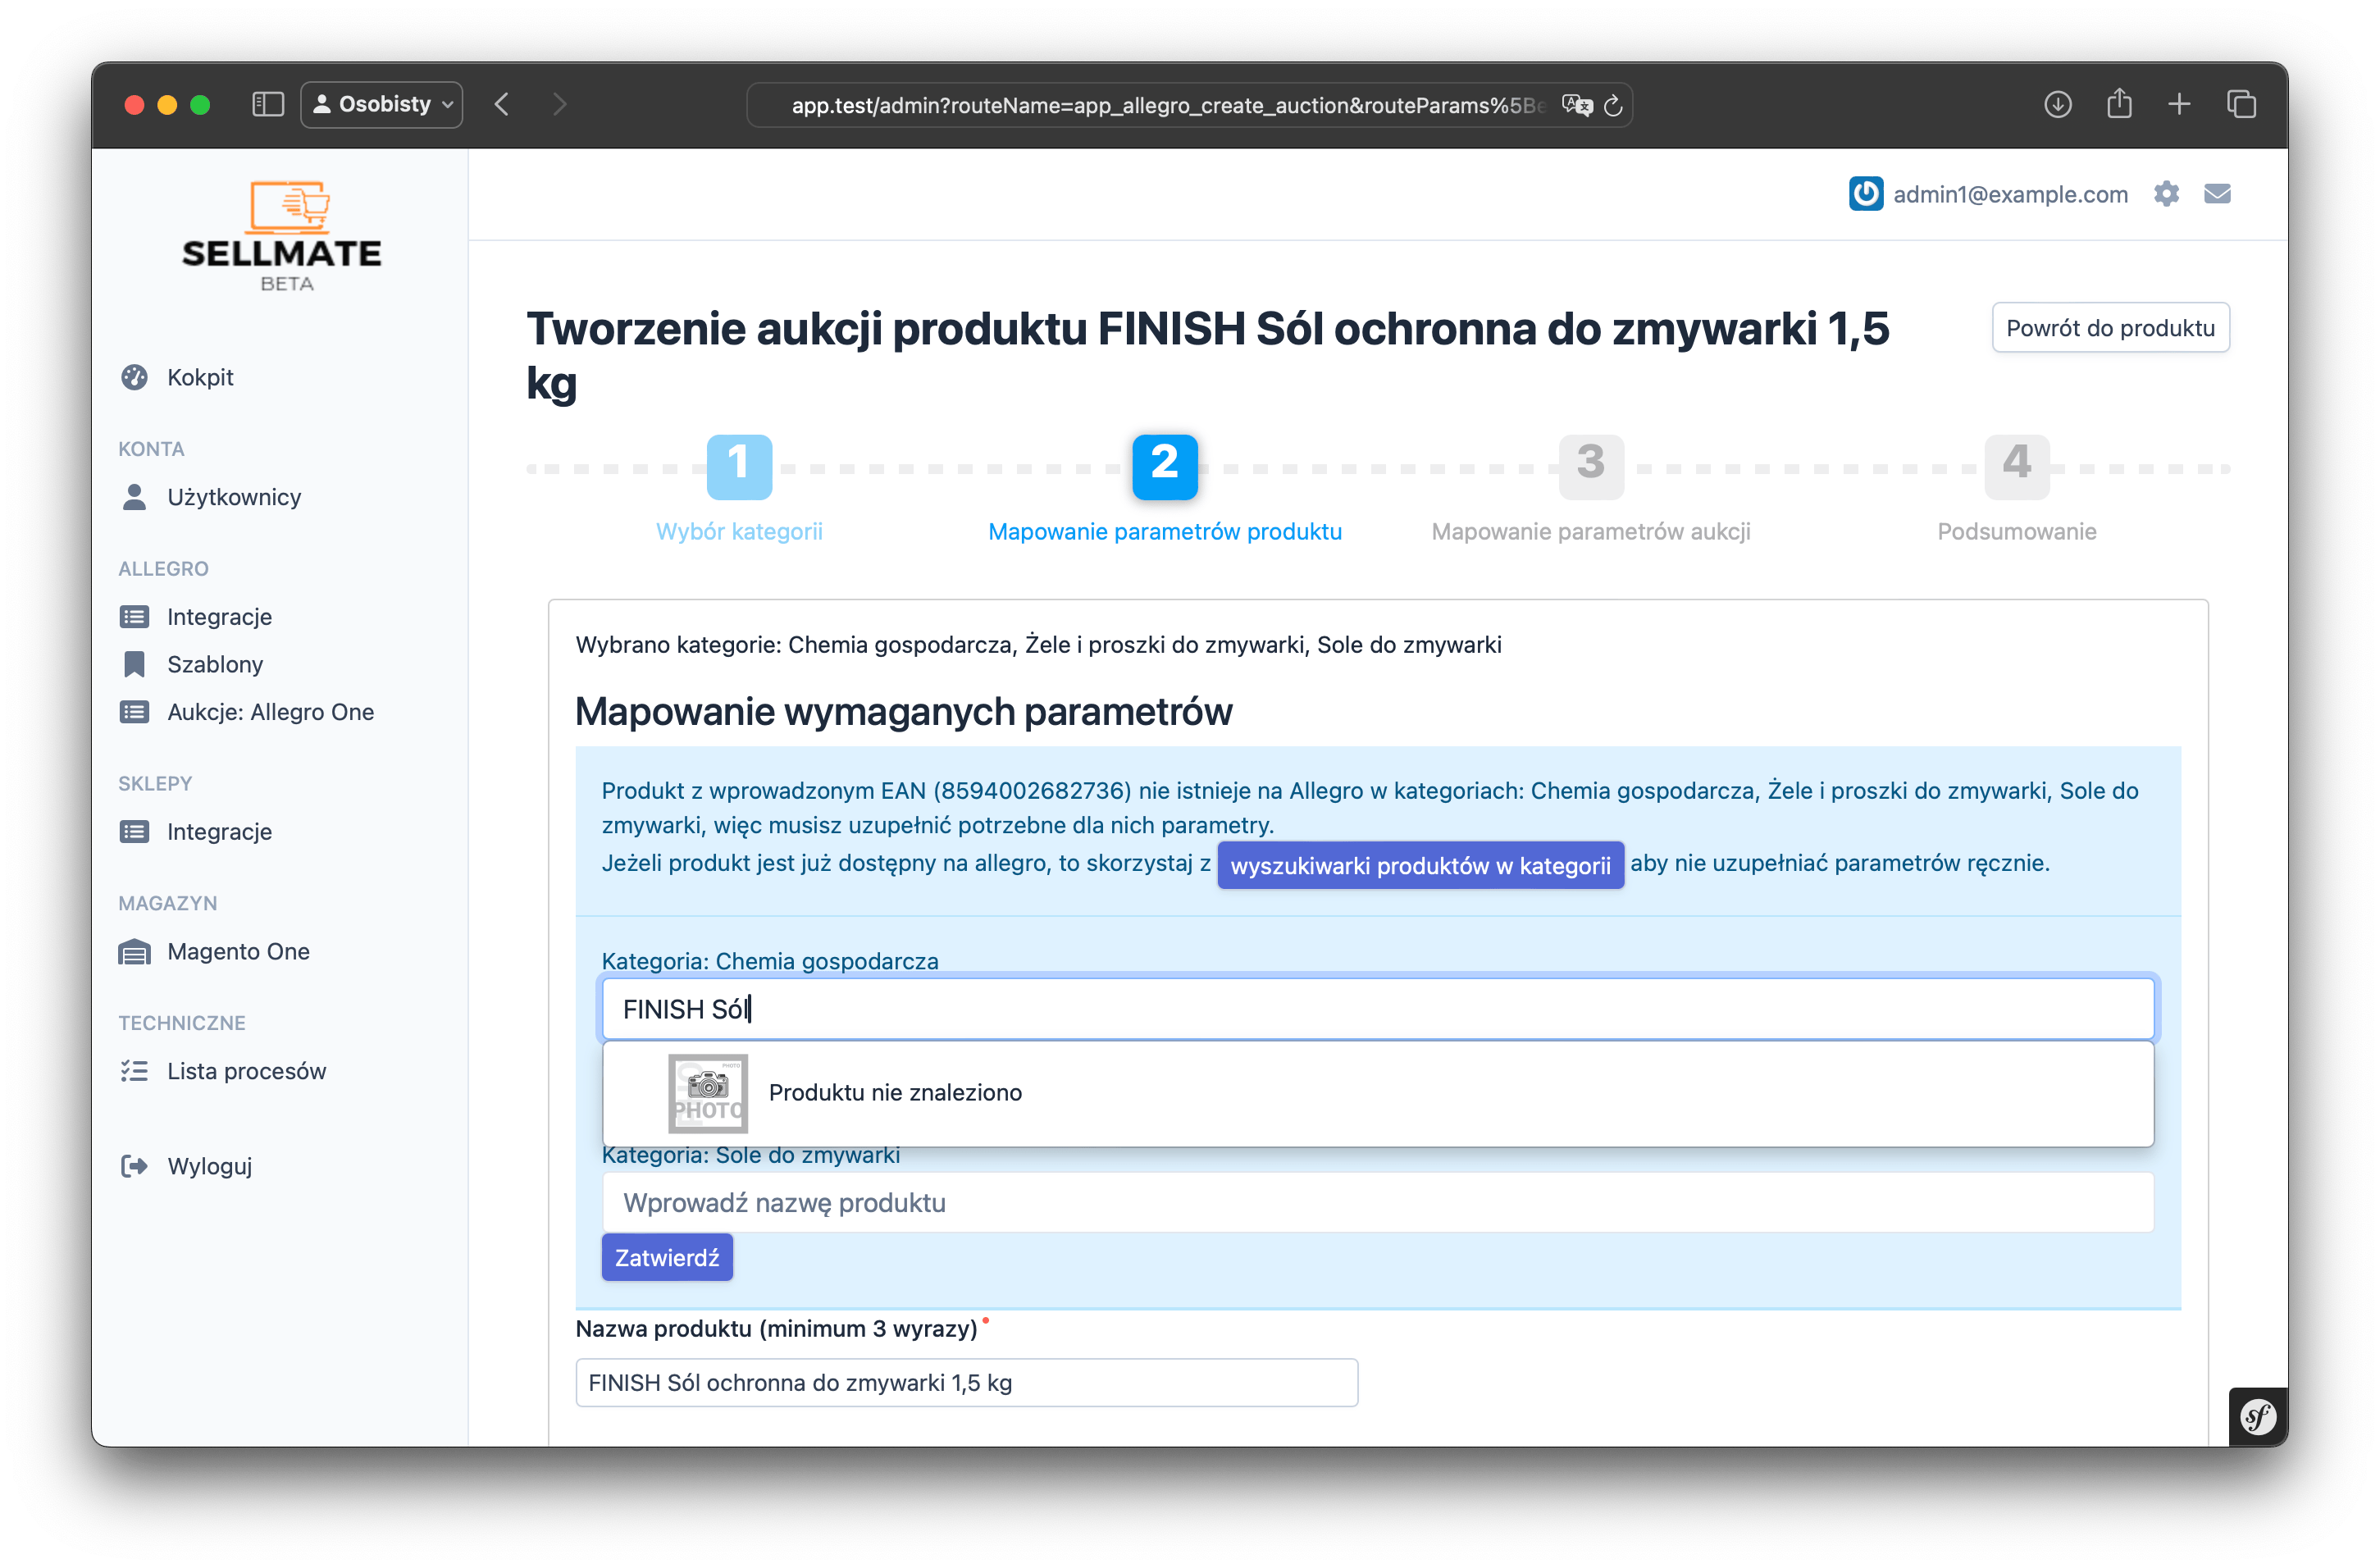Open the Osobisty profile dropdown
Viewport: 2380px width, 1568px height.
point(381,105)
